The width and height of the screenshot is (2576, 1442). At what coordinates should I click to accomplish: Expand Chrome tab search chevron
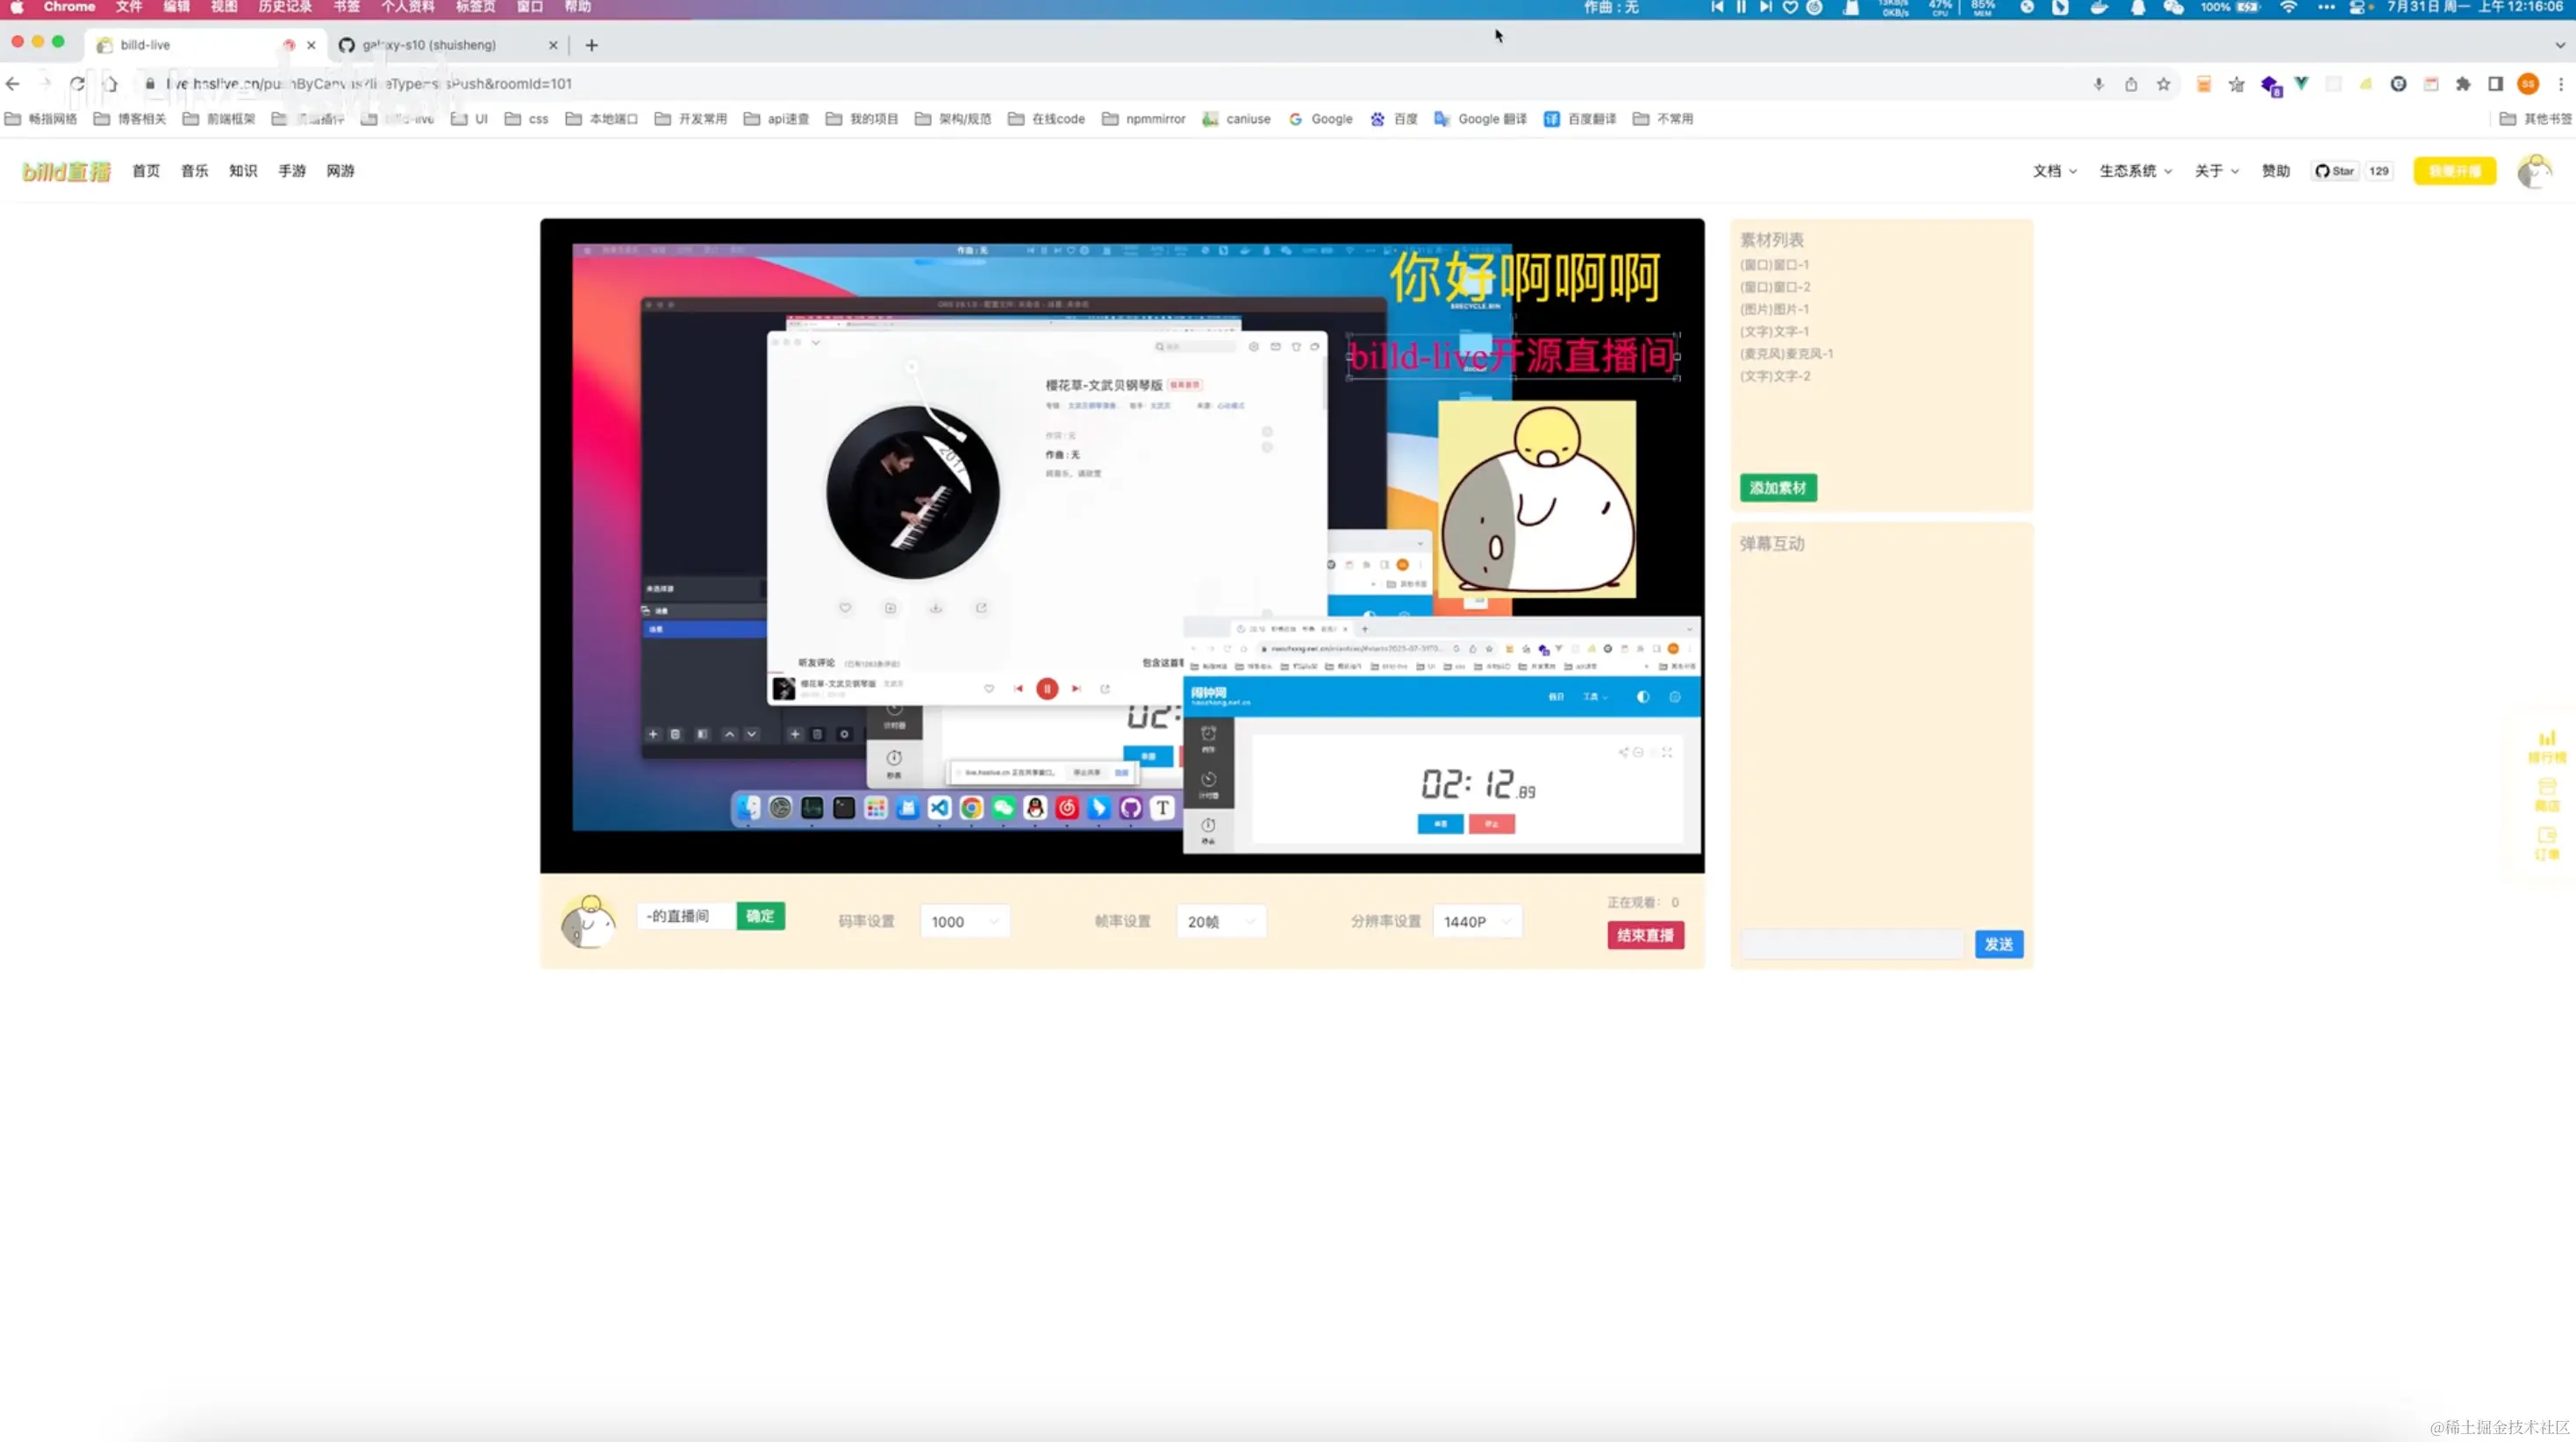pyautogui.click(x=2559, y=45)
